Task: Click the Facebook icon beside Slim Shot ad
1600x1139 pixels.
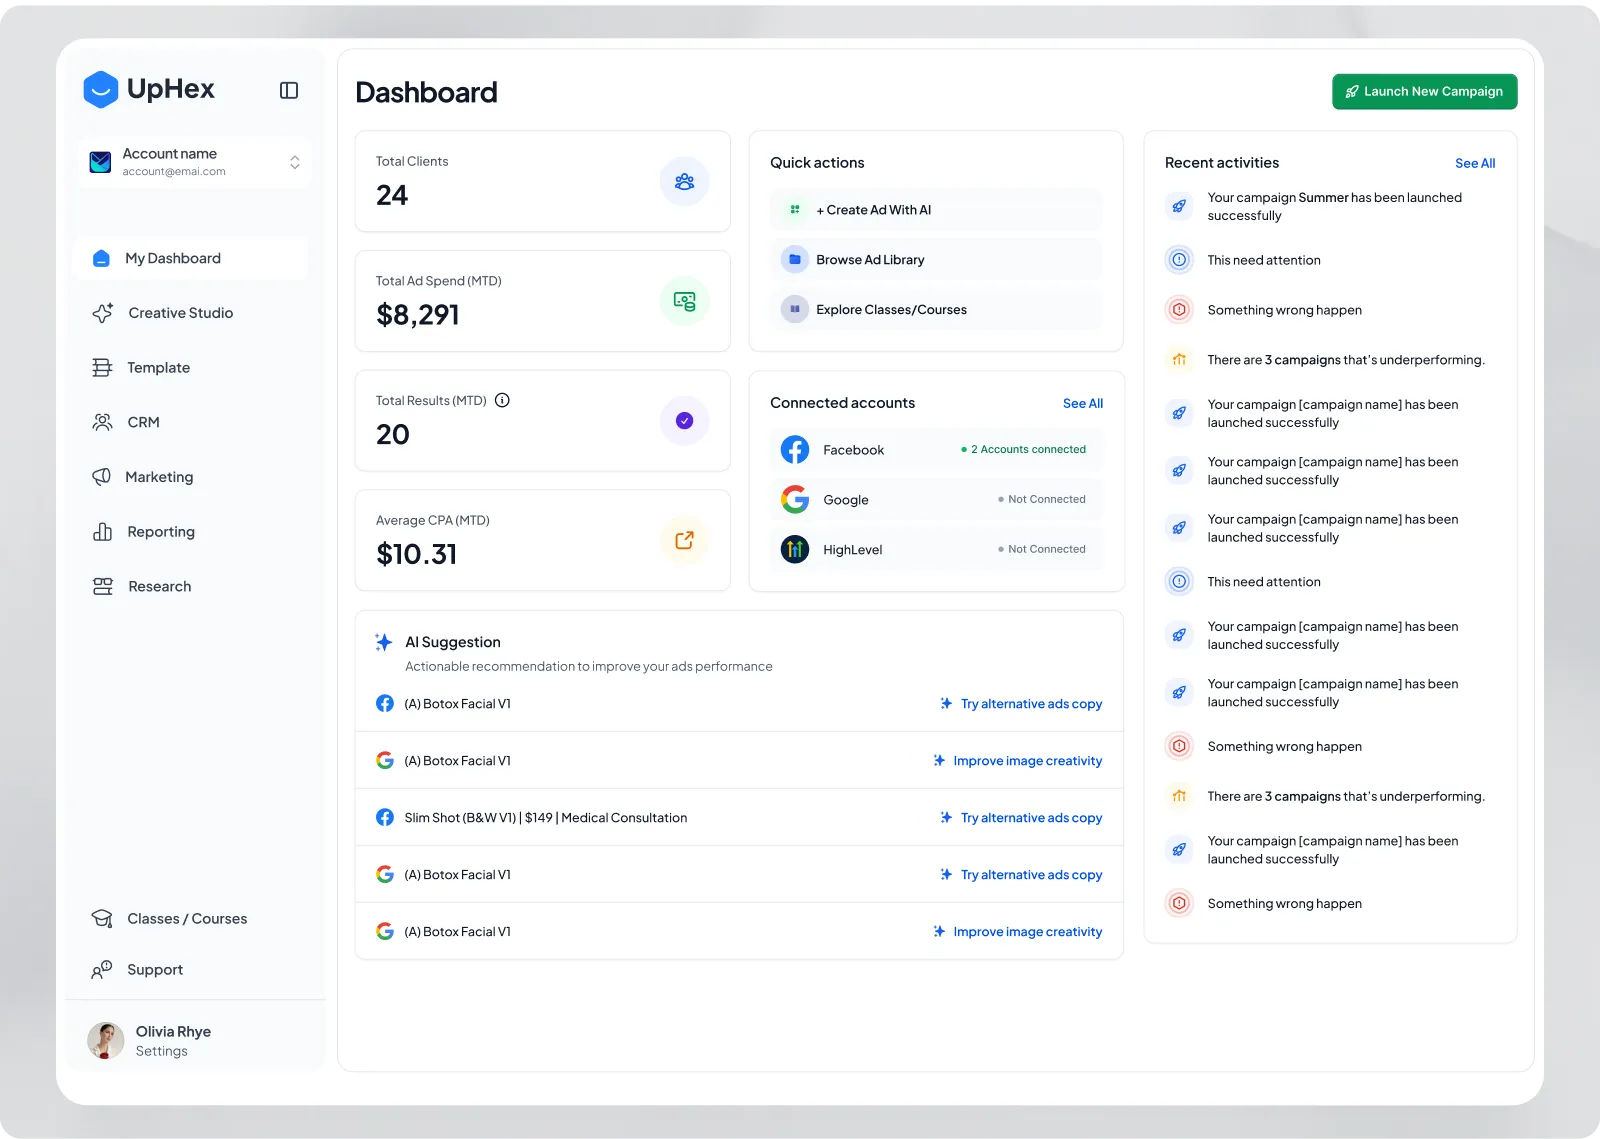Action: click(385, 818)
